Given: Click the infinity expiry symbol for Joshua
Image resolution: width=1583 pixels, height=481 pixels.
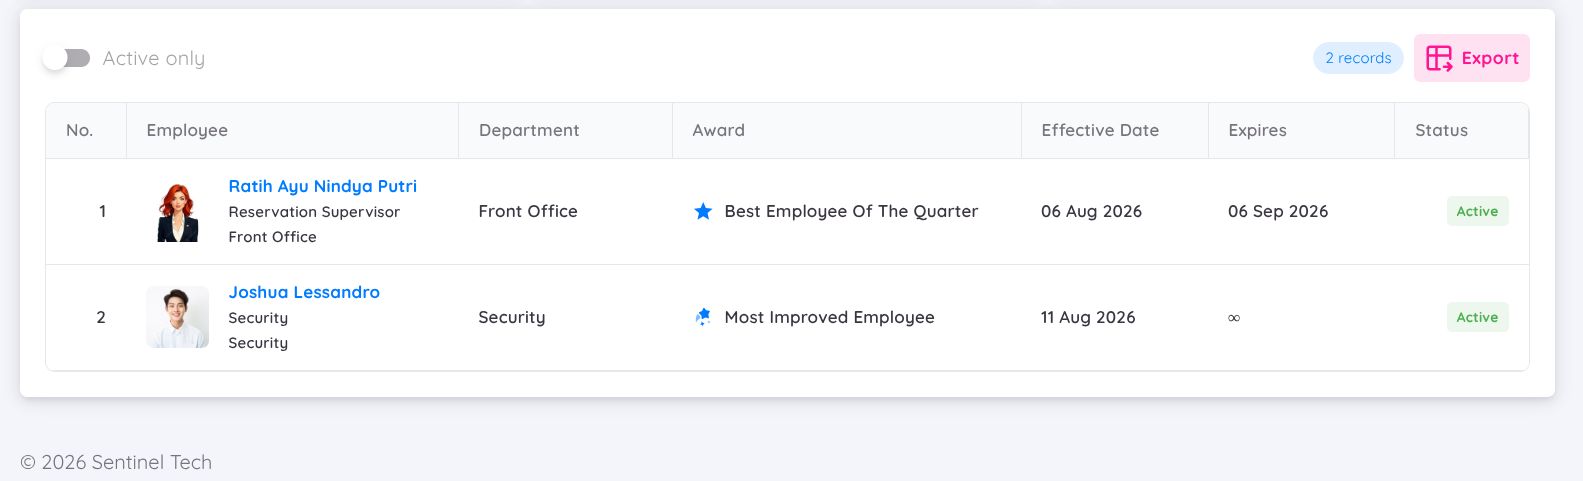Looking at the screenshot, I should click(1234, 318).
